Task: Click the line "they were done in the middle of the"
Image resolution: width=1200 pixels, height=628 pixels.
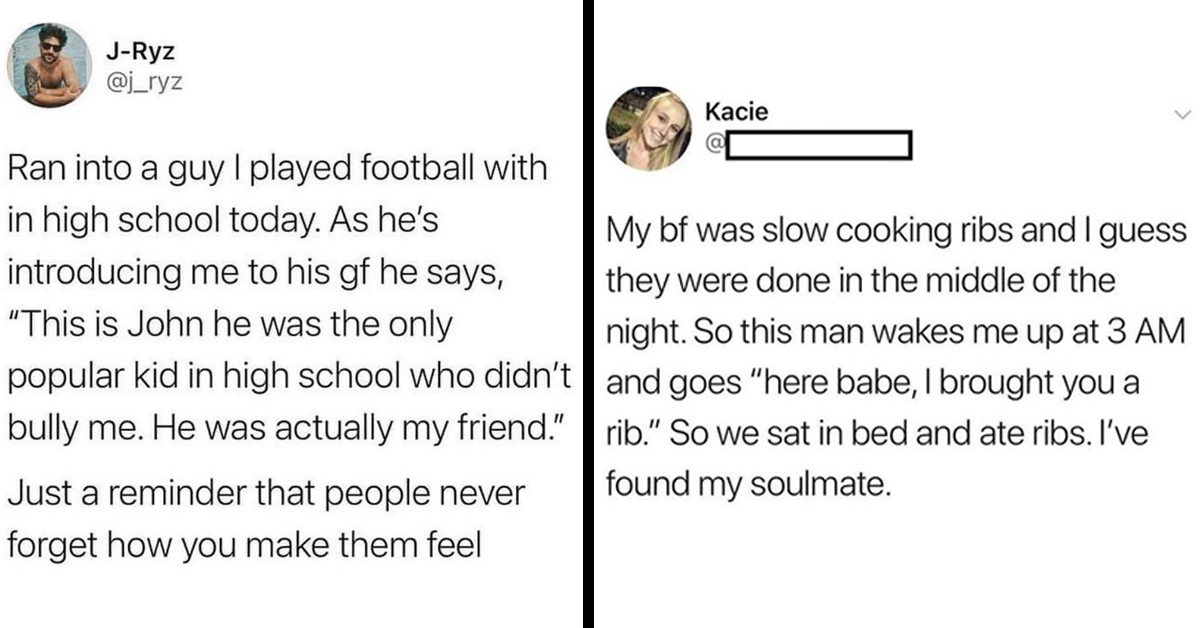Action: pos(861,282)
